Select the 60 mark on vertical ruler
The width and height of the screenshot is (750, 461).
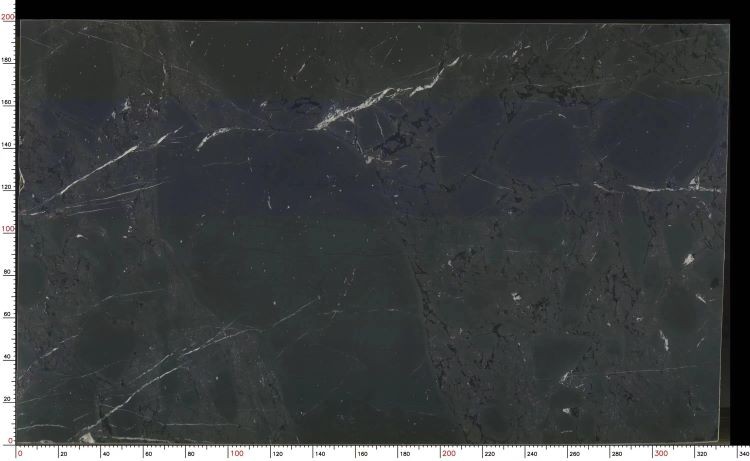pos(9,314)
